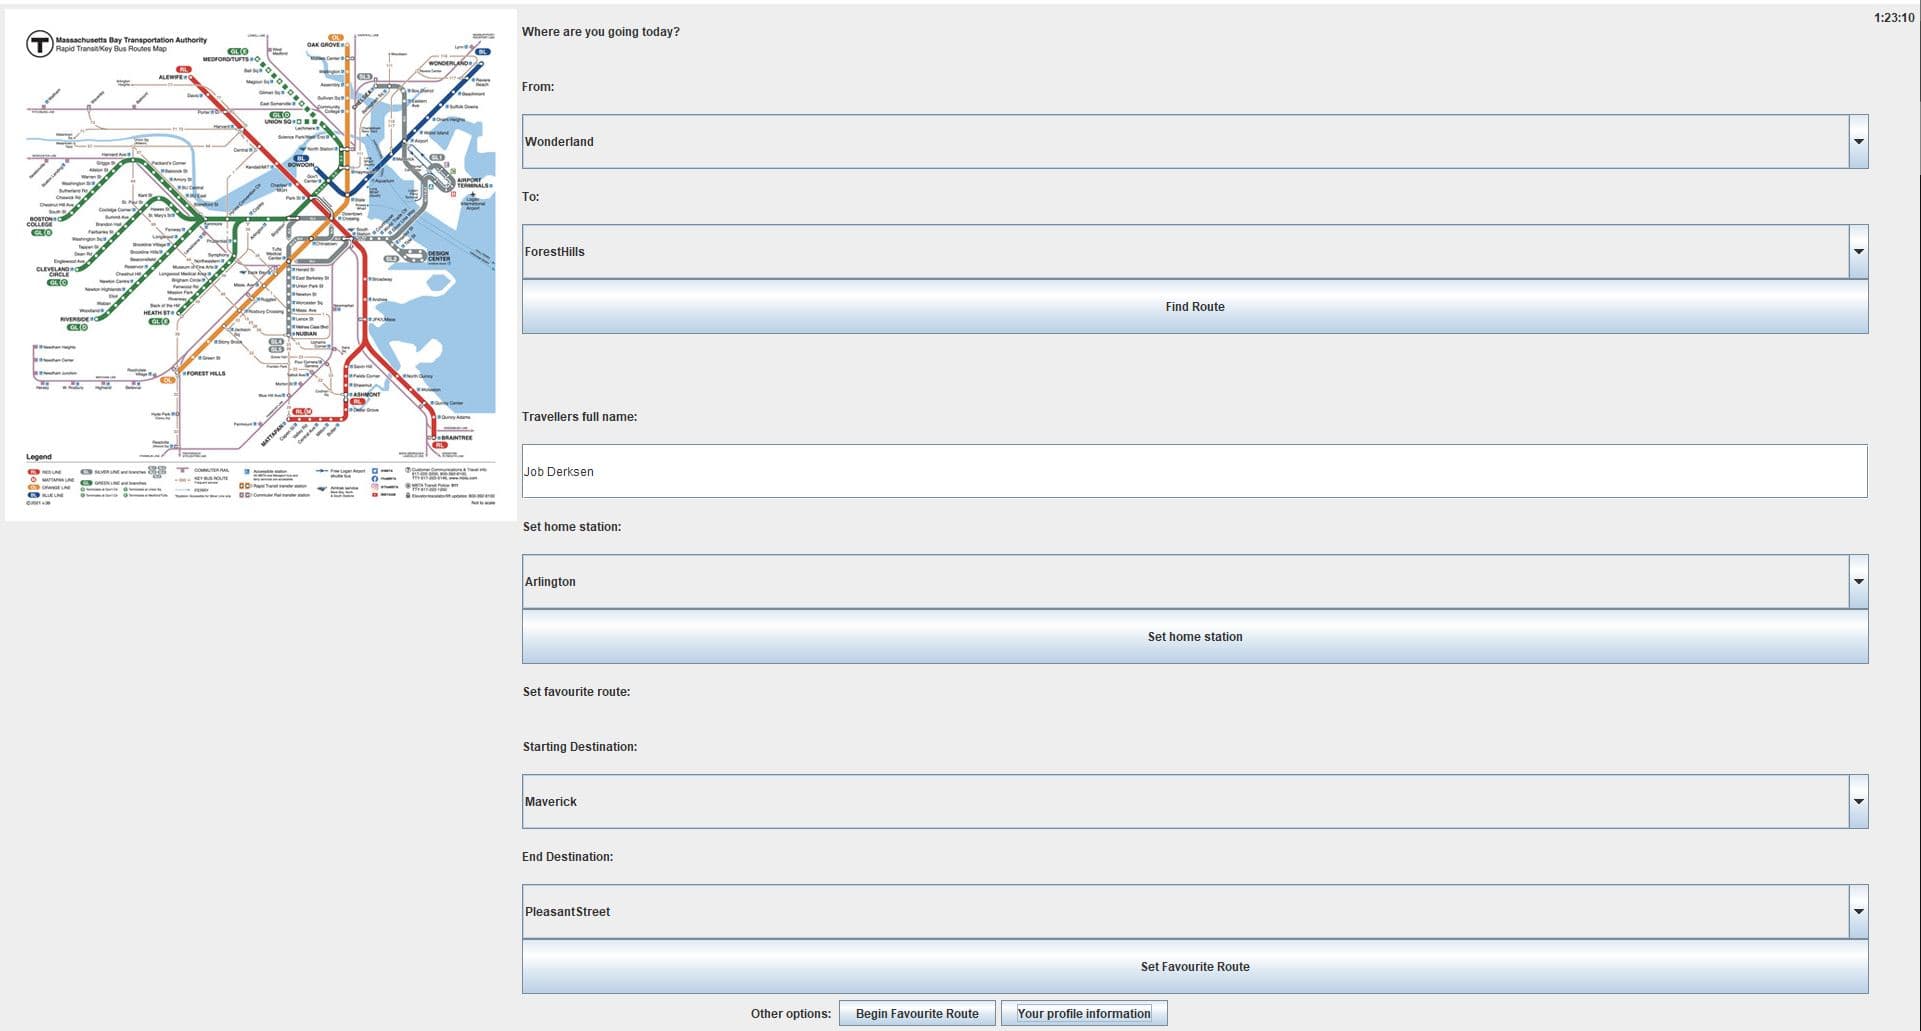Click the 'From:' label
Viewport: 1921px width, 1031px height.
click(538, 86)
